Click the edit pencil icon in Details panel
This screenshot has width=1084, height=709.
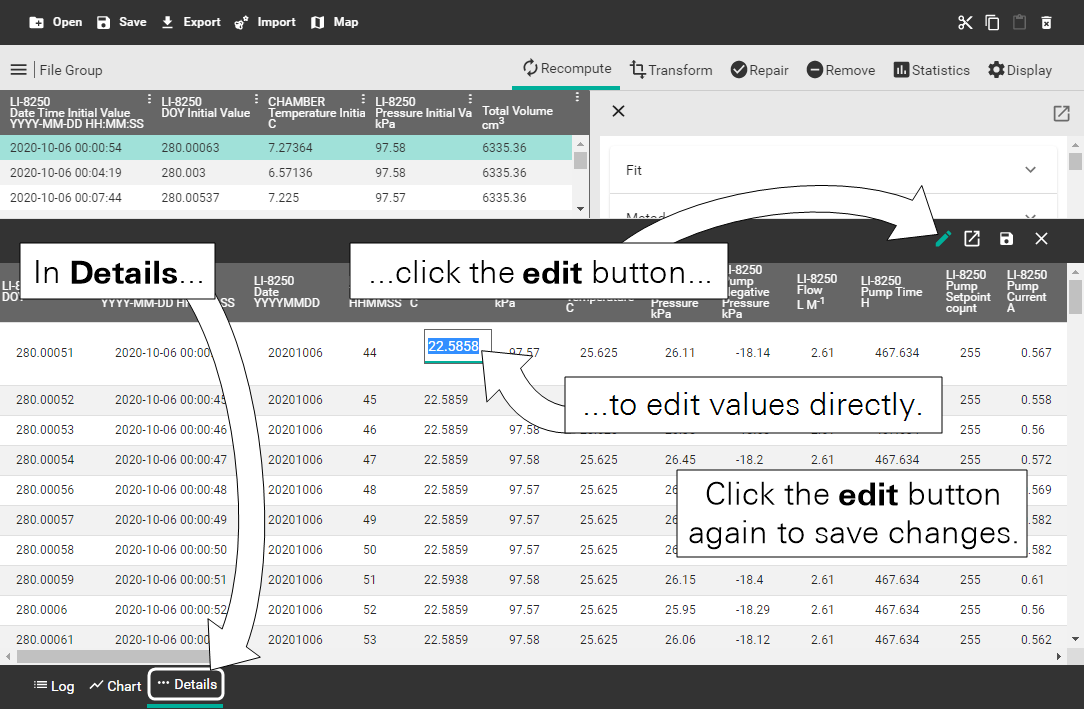pyautogui.click(x=941, y=239)
